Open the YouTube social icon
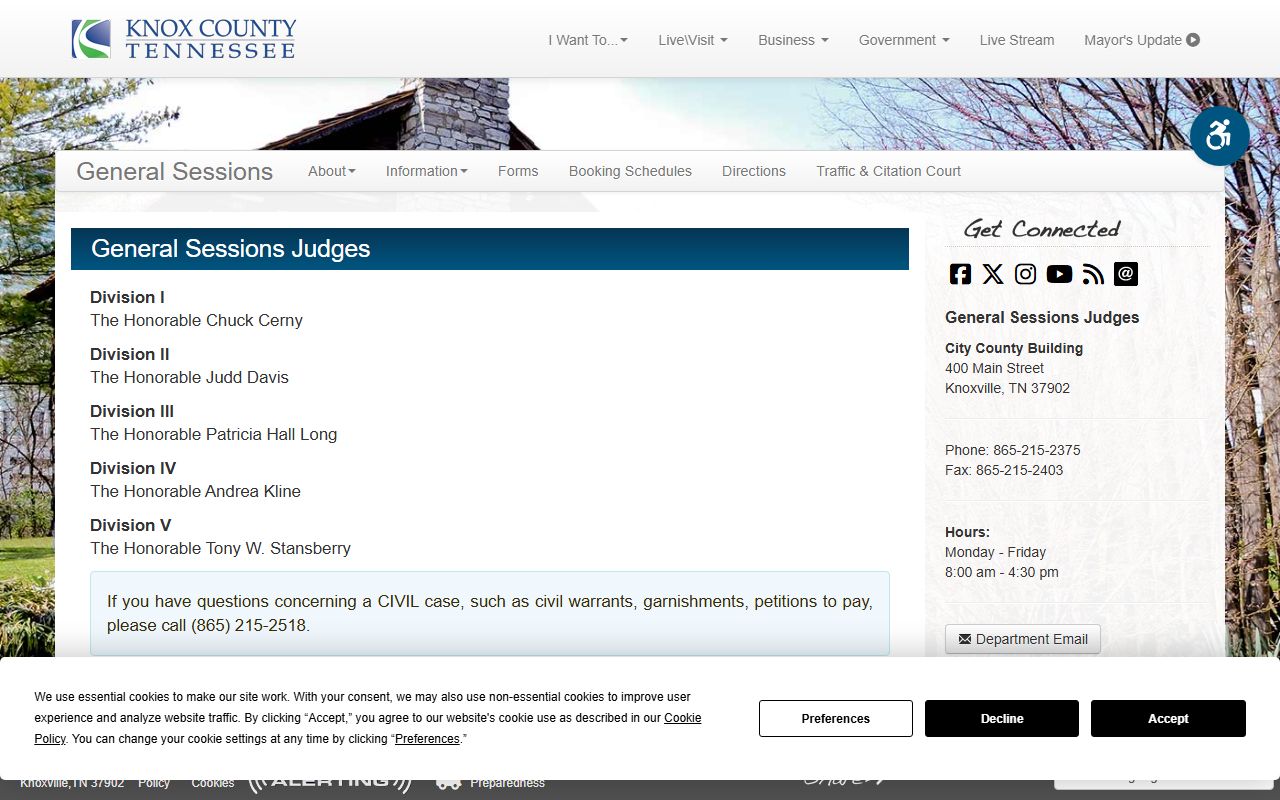 (1059, 274)
